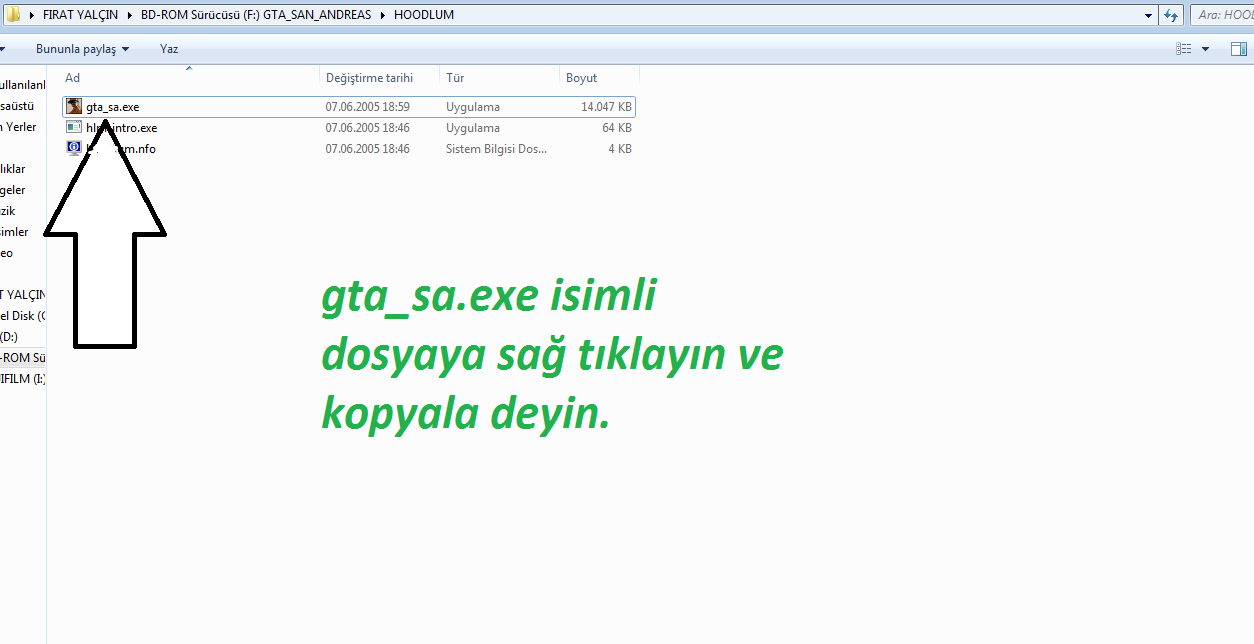Click in the Ara: HOODLUM search box
The width and height of the screenshot is (1254, 644).
point(1222,15)
